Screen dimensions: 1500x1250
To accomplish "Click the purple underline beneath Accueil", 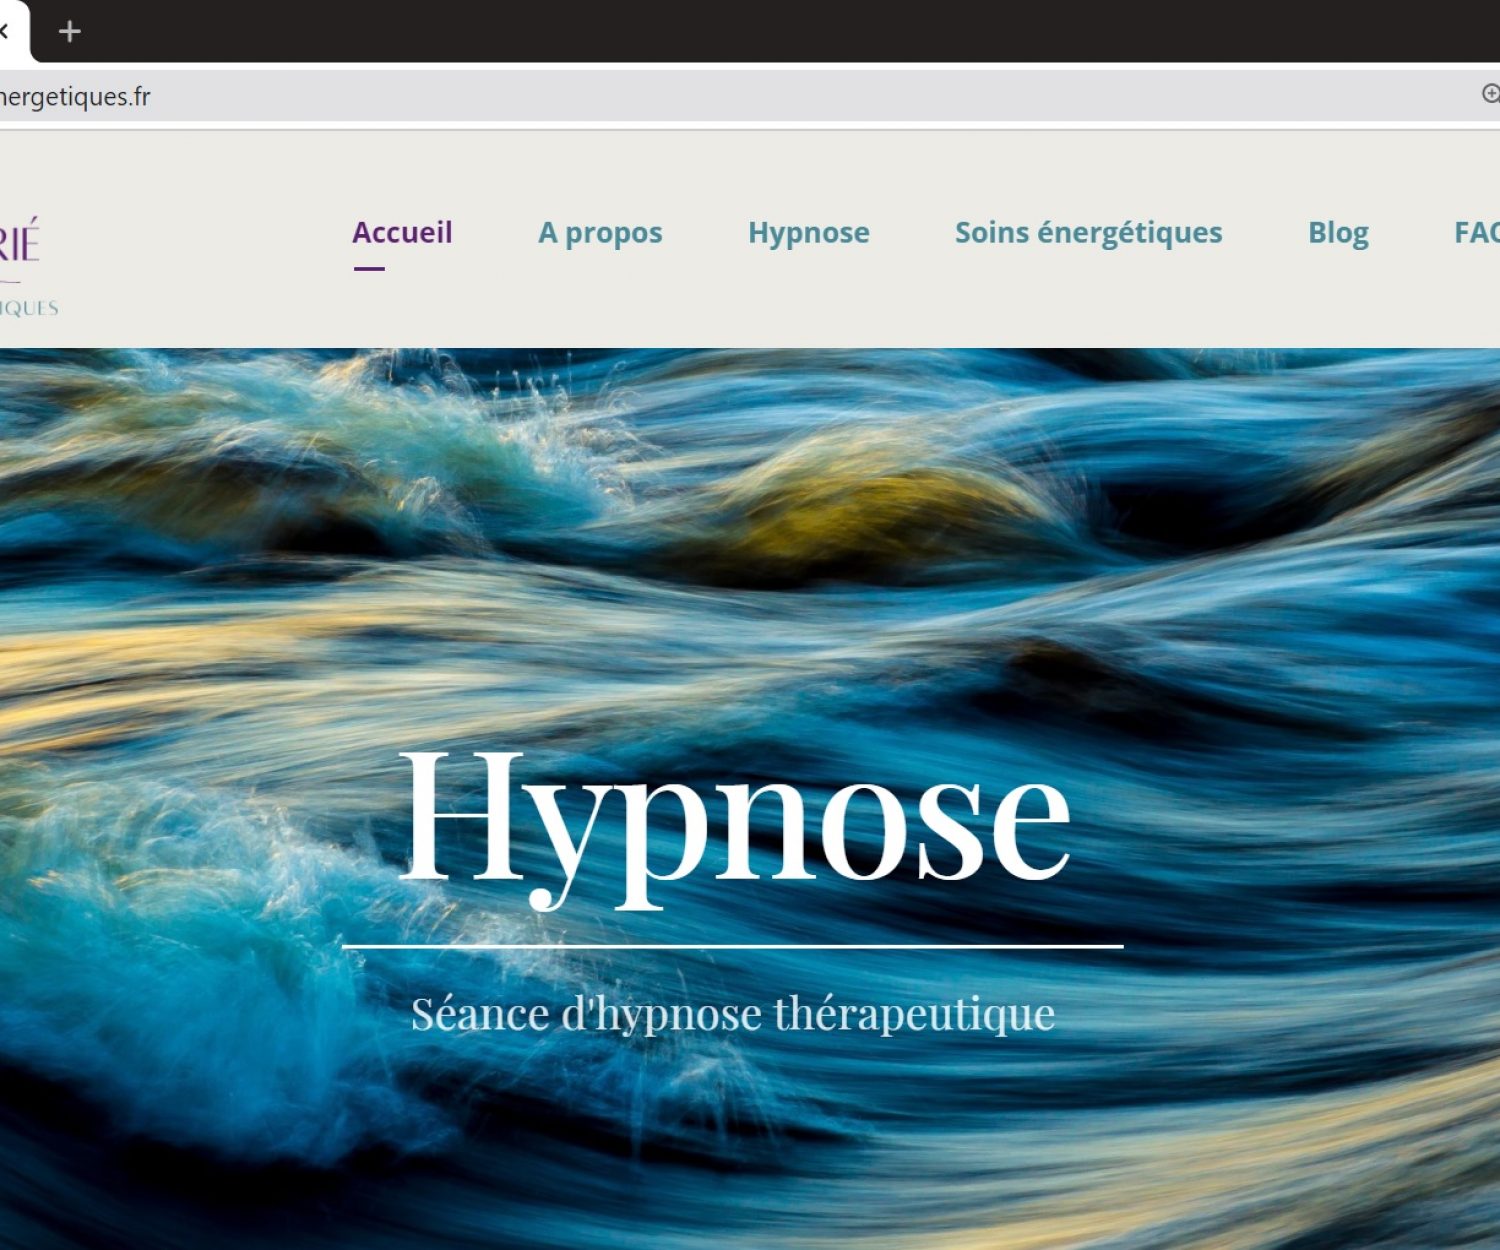I will [x=369, y=268].
